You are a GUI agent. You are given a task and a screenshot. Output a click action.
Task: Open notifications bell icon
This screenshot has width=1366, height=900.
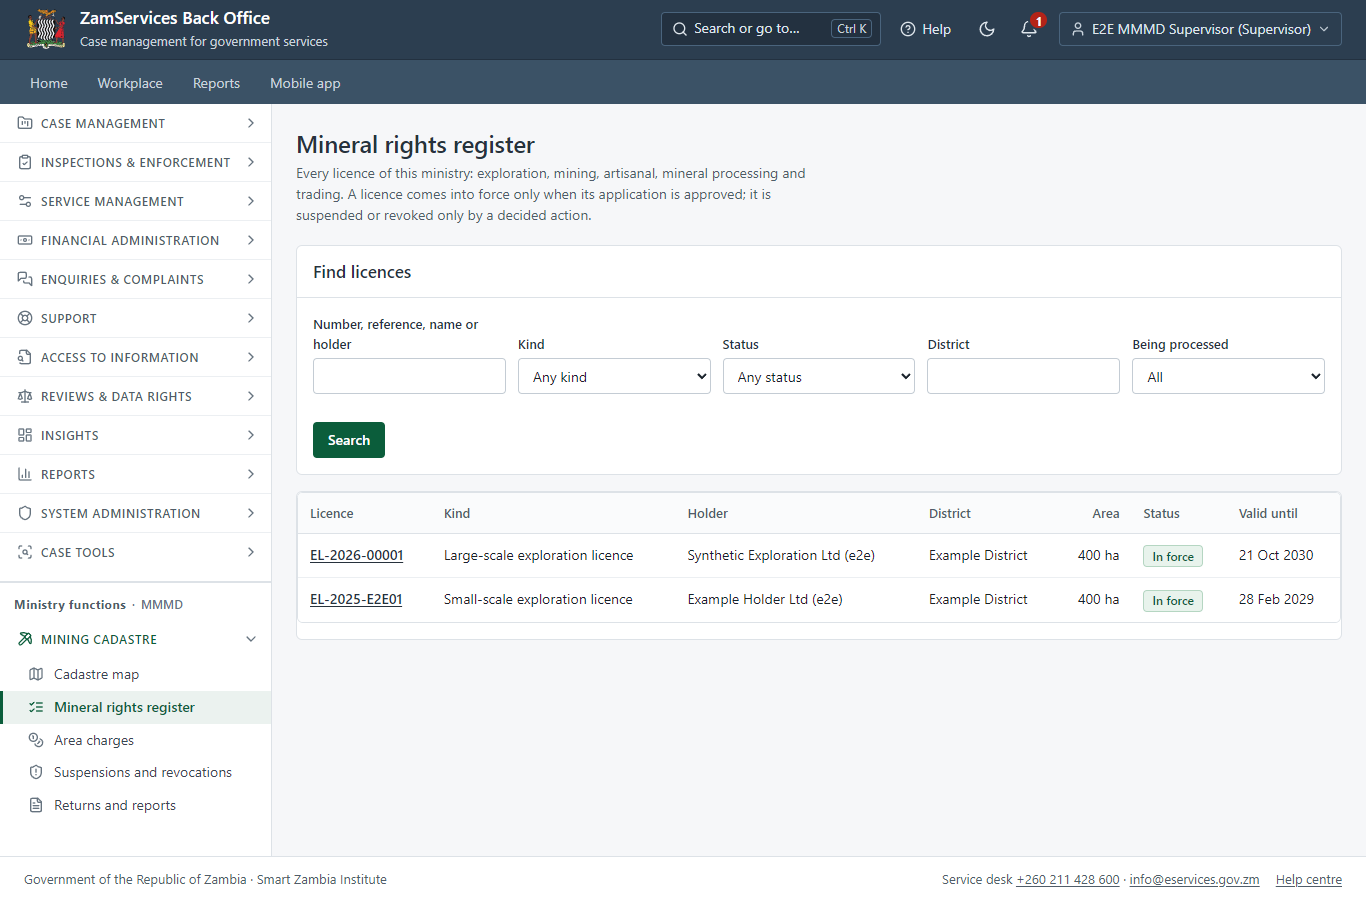1029,29
